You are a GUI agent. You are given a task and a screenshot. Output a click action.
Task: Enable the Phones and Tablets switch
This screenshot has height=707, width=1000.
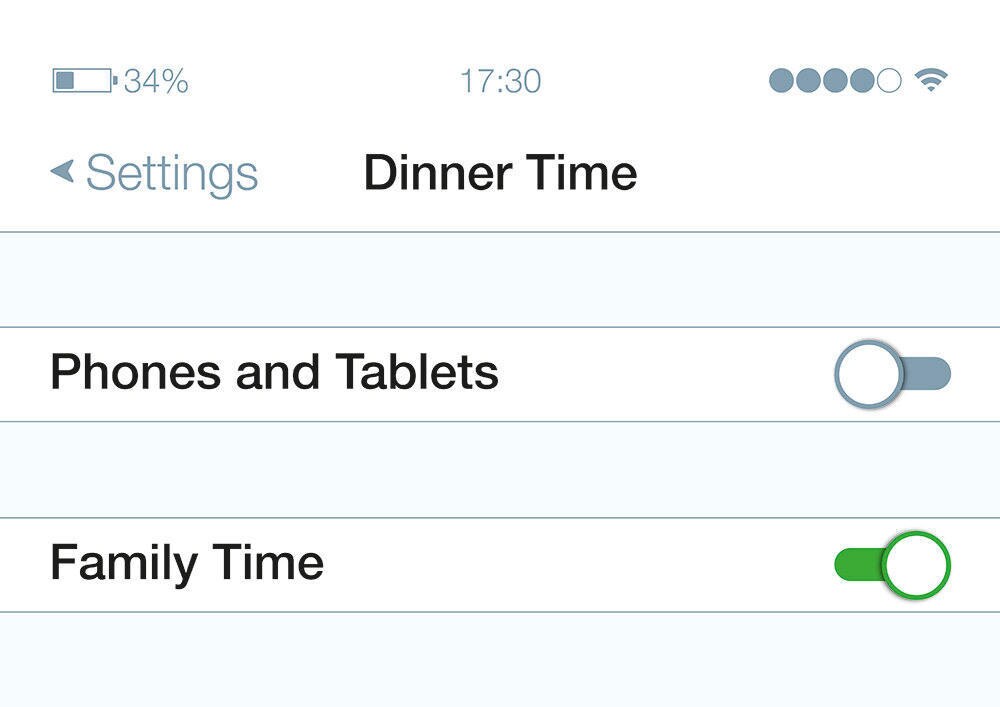(892, 374)
